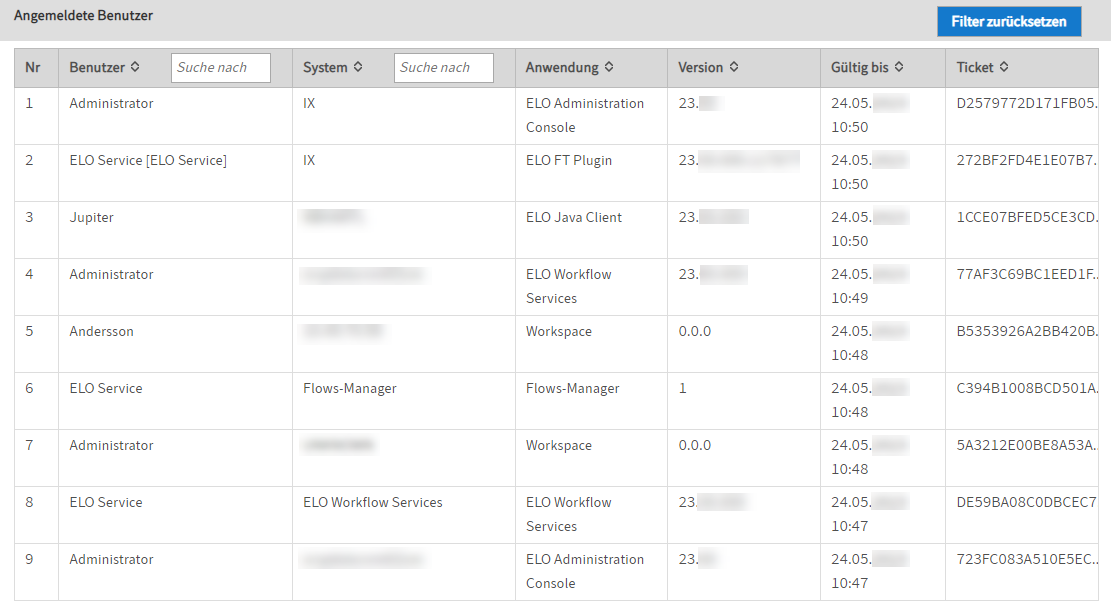Sort by Benutzer column arrow icon

(135, 67)
